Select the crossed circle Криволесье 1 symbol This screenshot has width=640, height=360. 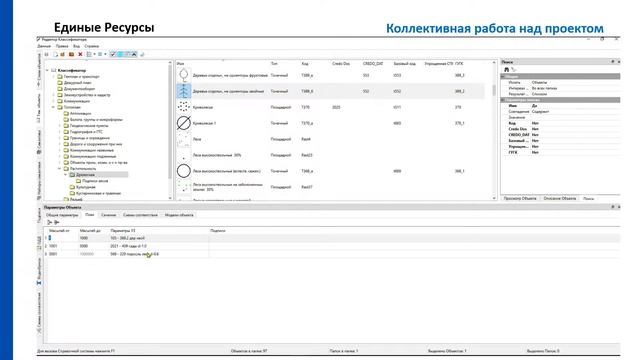pyautogui.click(x=184, y=123)
